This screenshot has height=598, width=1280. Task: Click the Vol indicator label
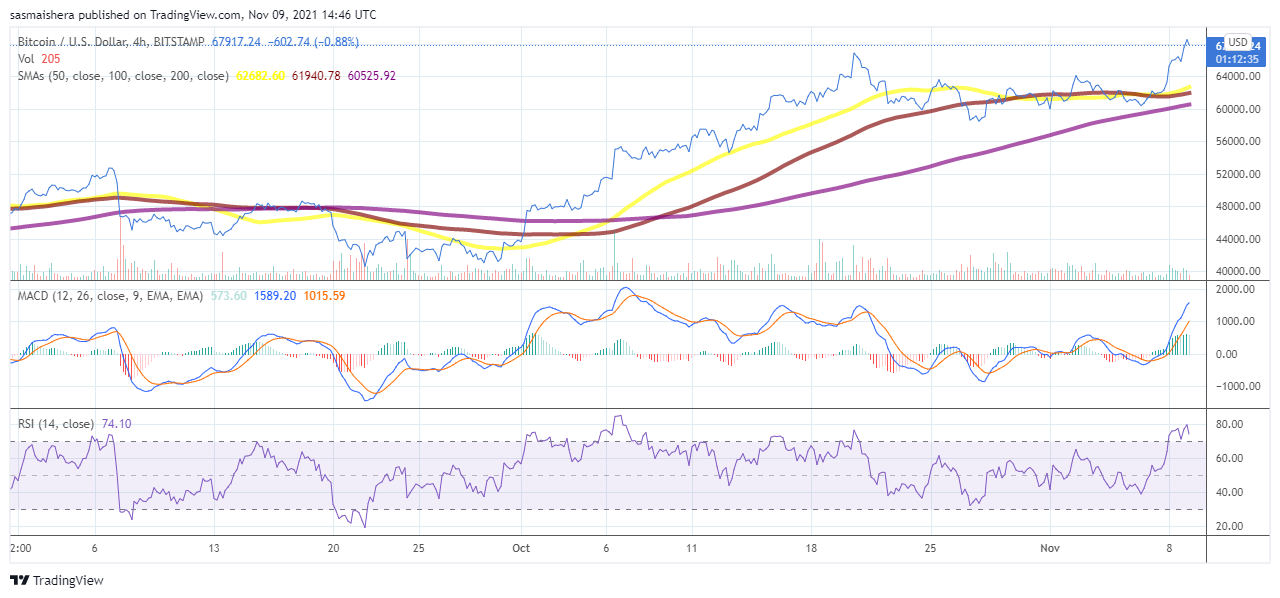pos(27,59)
